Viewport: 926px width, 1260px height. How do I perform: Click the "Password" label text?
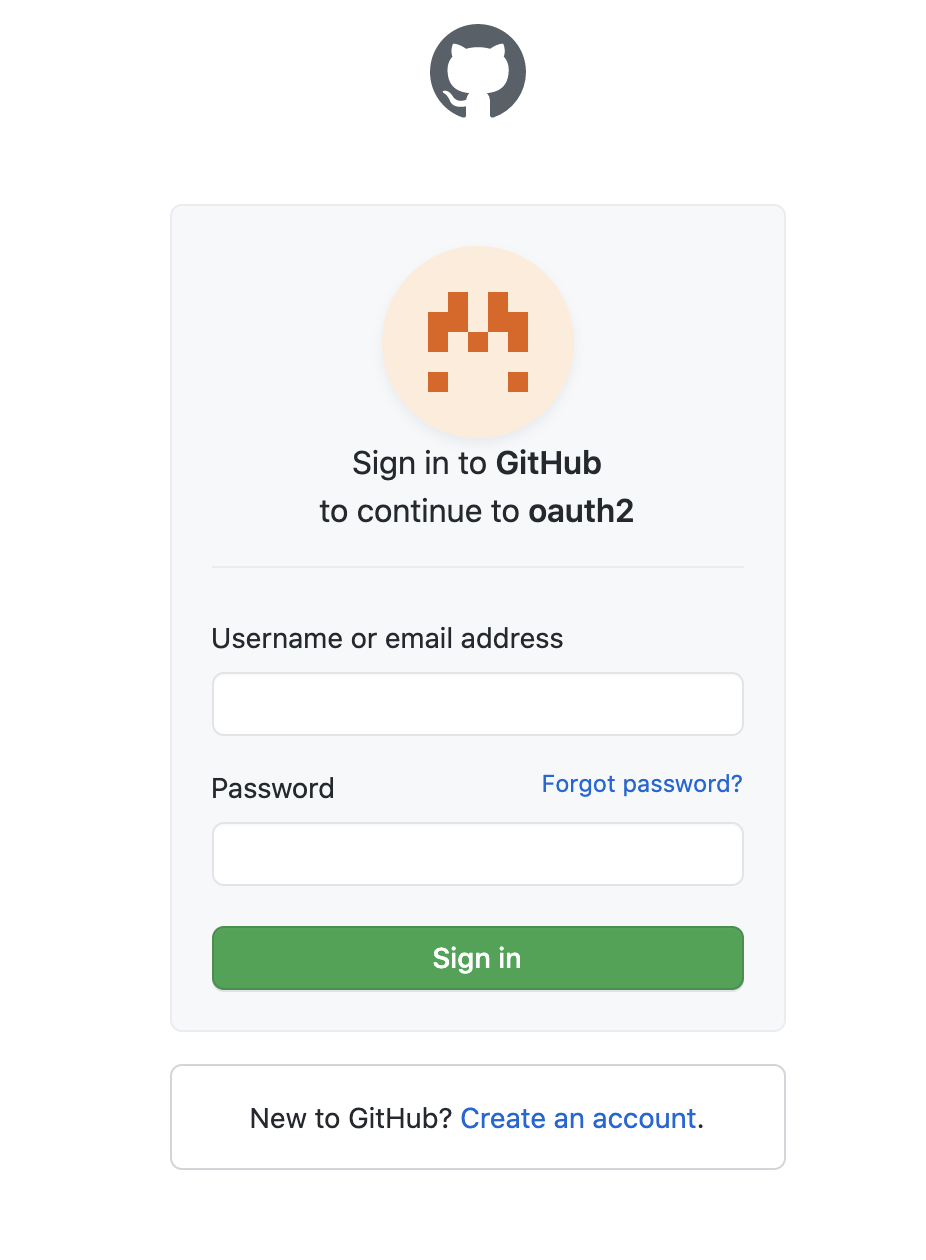coord(273,788)
